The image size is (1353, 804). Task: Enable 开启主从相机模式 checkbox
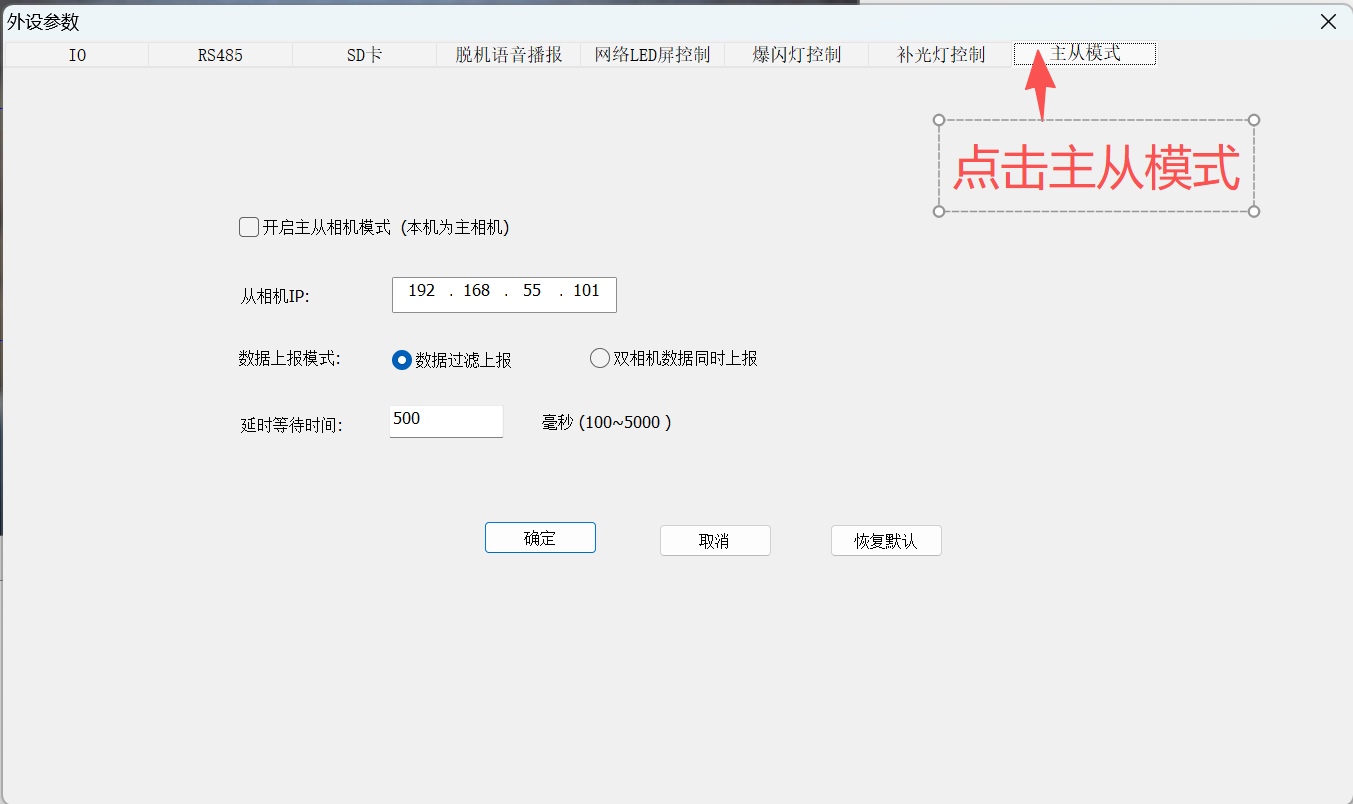pyautogui.click(x=248, y=227)
